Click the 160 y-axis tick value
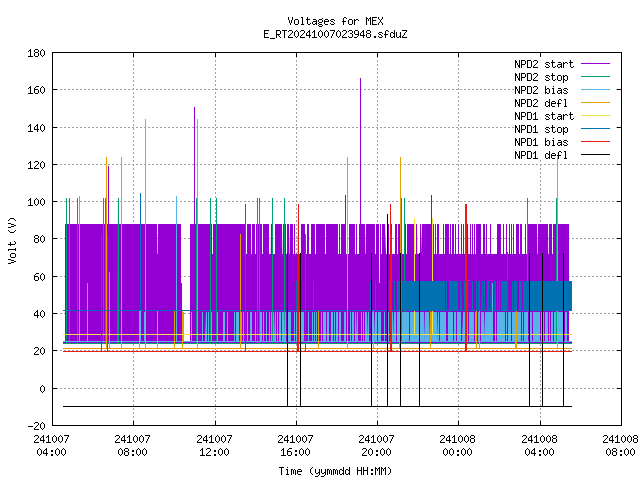 point(36,90)
